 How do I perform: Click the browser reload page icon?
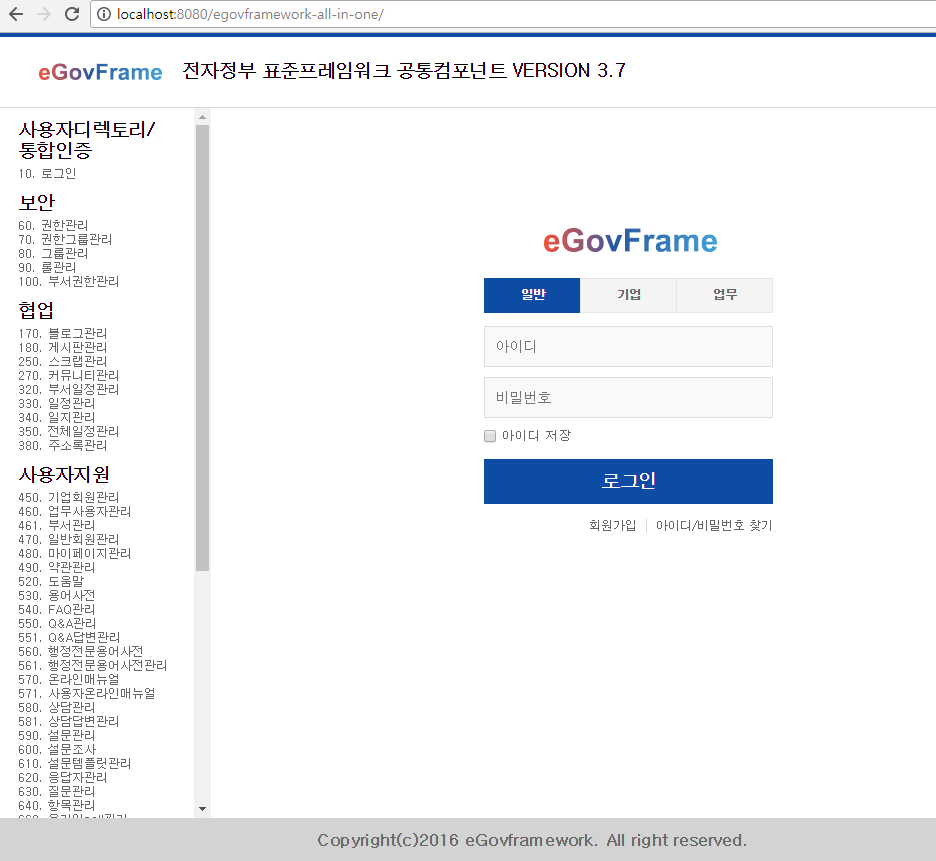[x=72, y=15]
